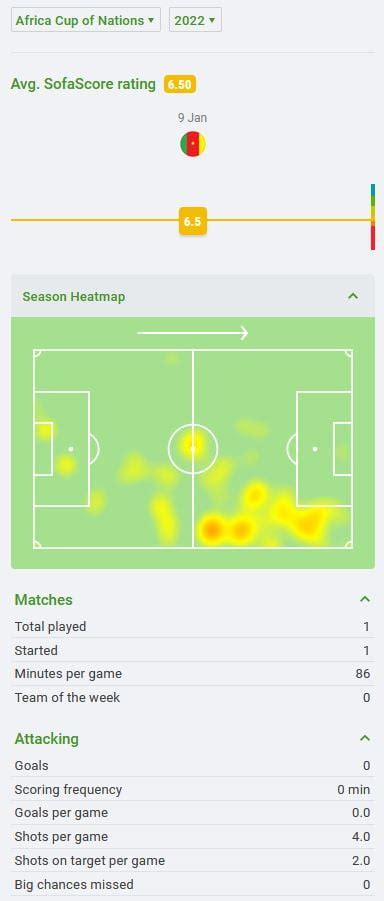
Task: Open the Africa Cup of Nations dropdown
Action: pos(86,21)
